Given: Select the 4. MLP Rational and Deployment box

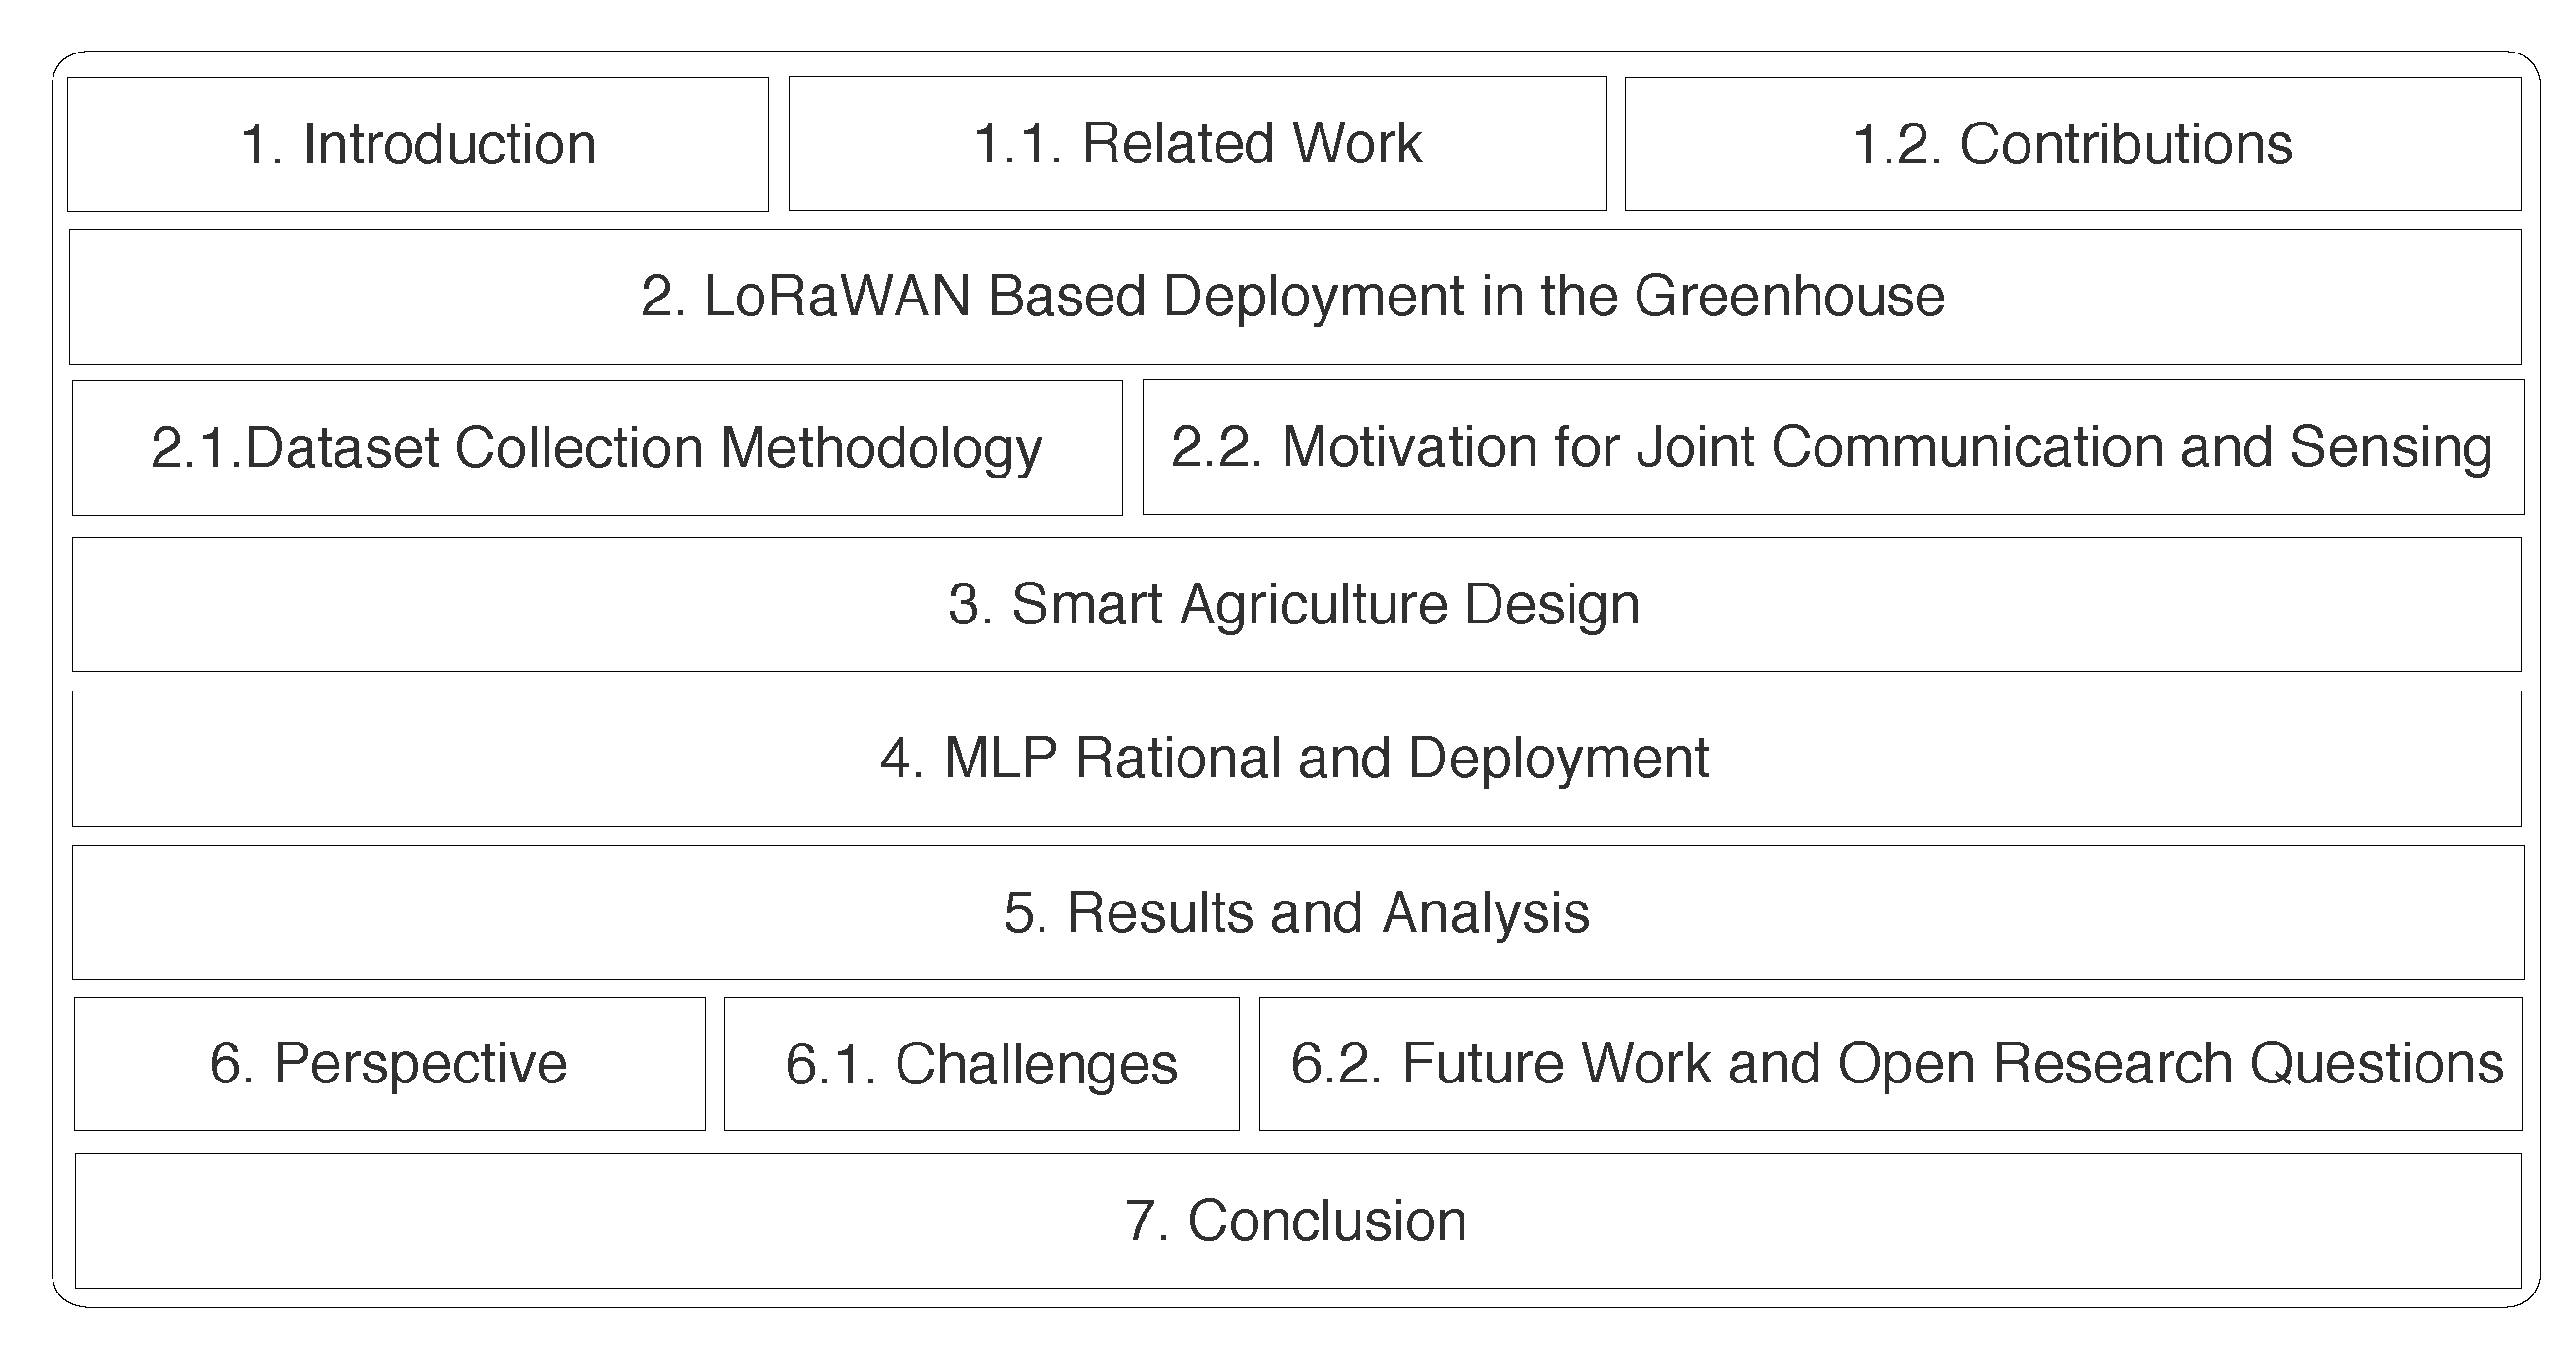Looking at the screenshot, I should pos(1295,758).
